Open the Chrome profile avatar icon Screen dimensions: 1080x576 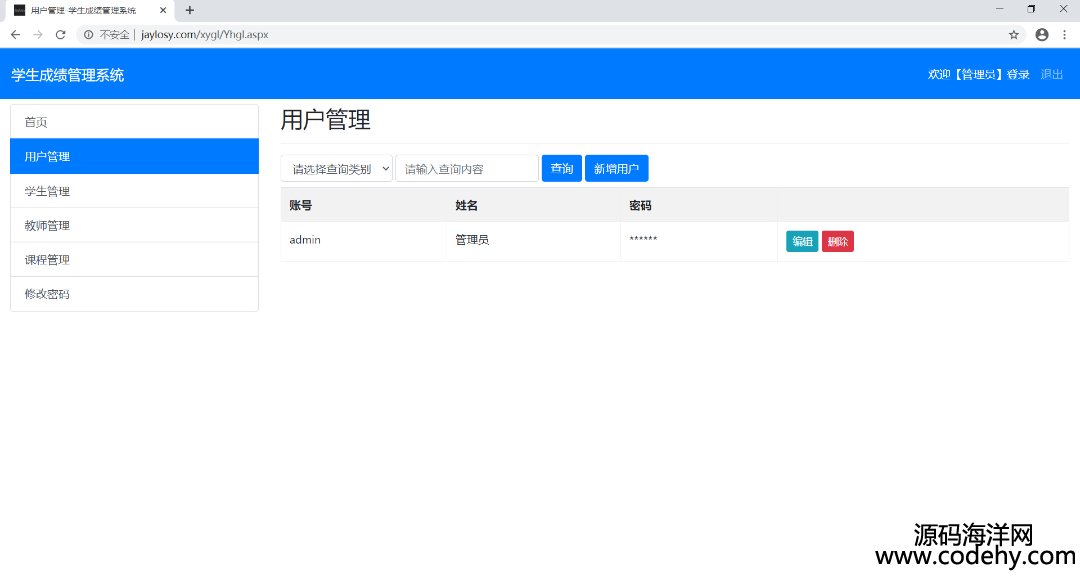coord(1042,34)
